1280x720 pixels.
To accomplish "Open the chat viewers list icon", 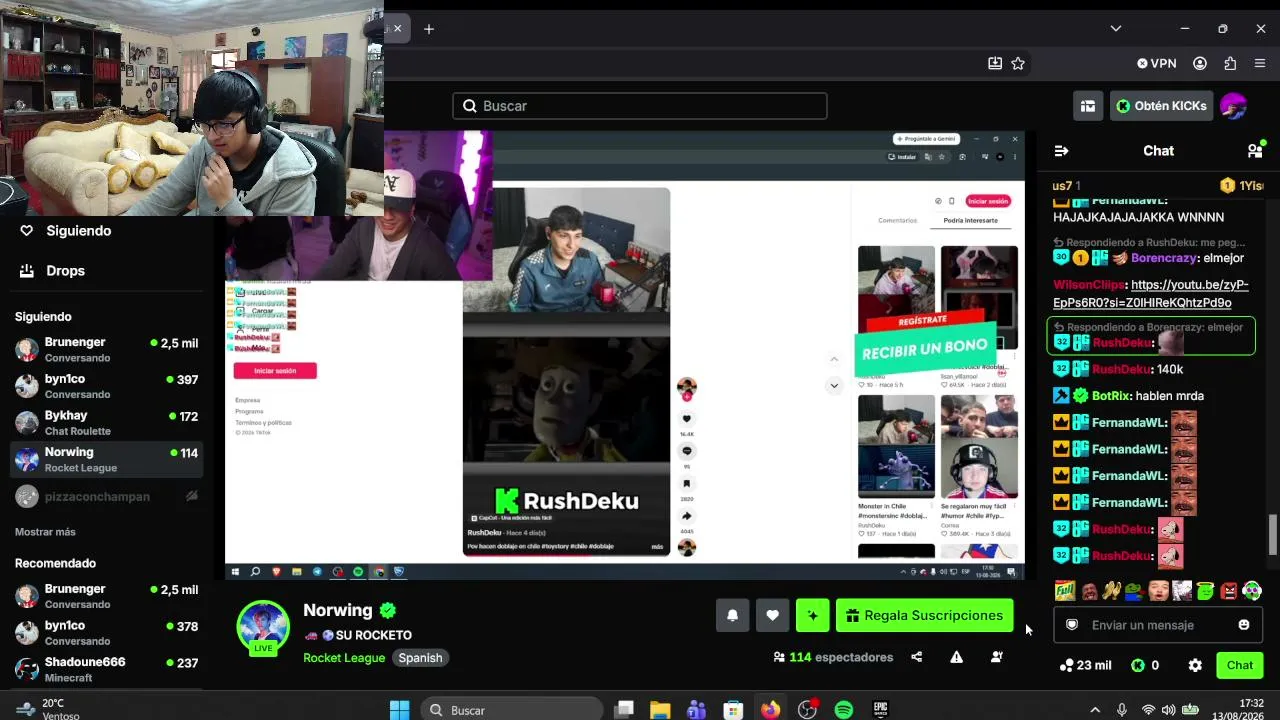I will point(1255,151).
